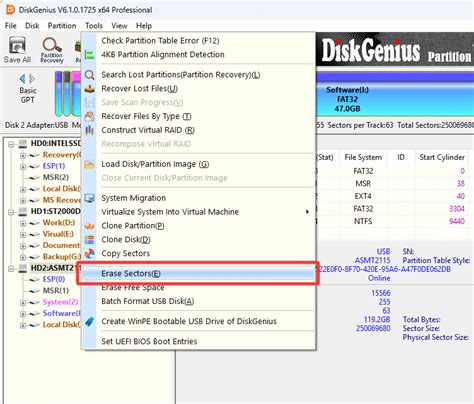Choose Clone Partition
The image size is (474, 404).
click(198, 226)
